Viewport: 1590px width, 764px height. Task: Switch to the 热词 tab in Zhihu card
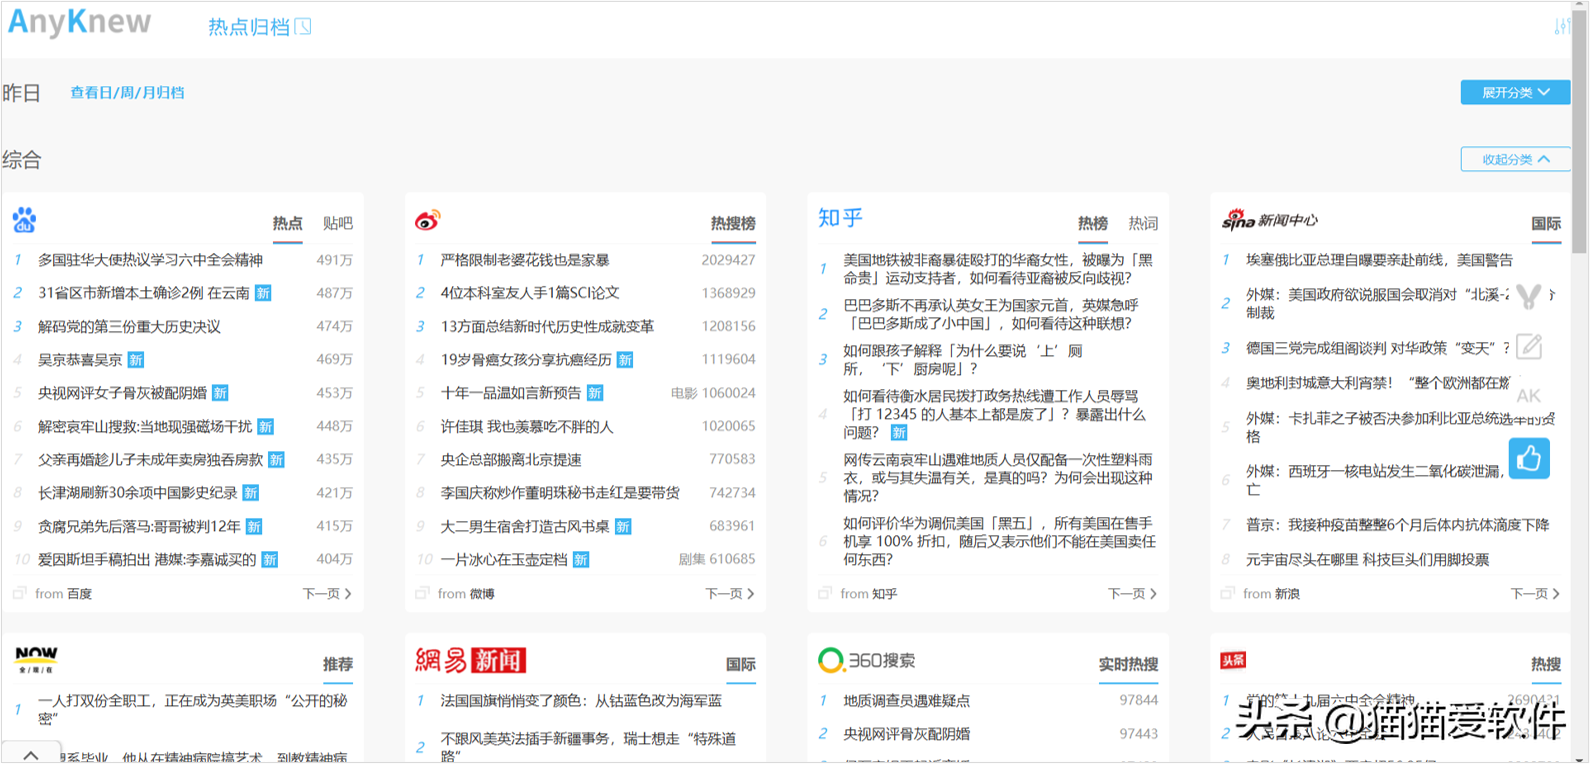click(x=1143, y=223)
